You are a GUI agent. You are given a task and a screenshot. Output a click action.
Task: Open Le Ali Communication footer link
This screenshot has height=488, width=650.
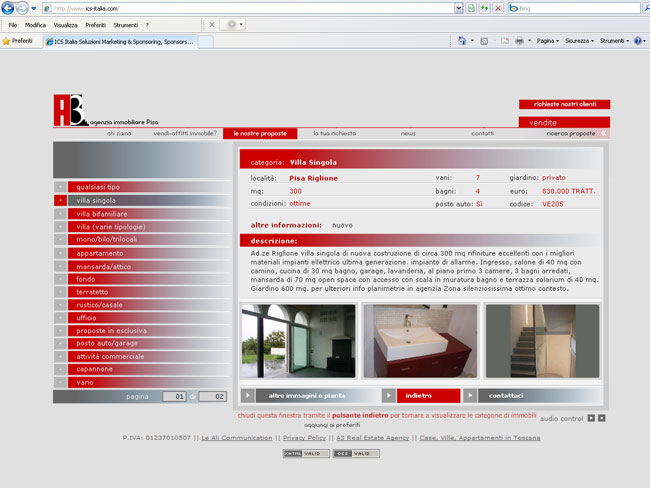[237, 438]
